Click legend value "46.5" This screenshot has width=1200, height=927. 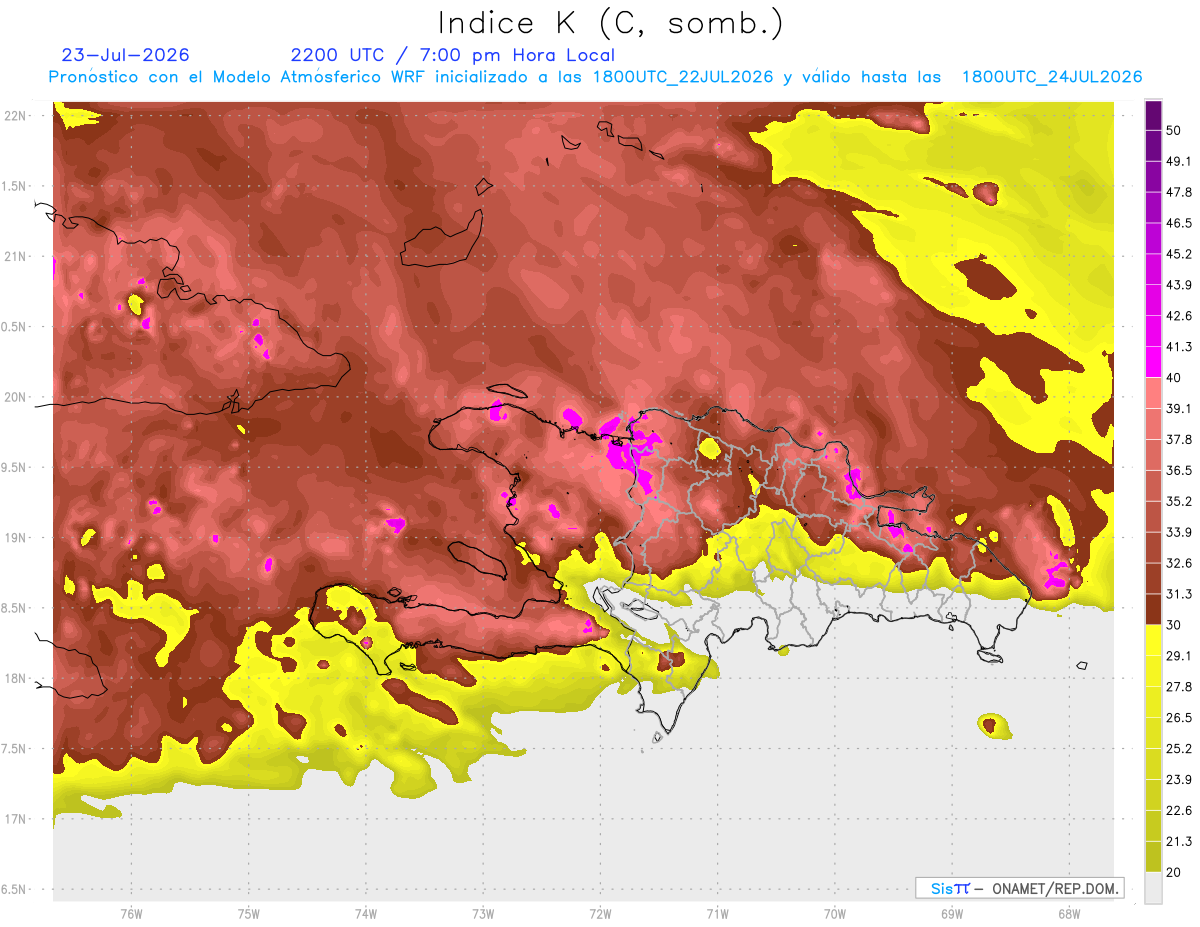[x=1178, y=223]
